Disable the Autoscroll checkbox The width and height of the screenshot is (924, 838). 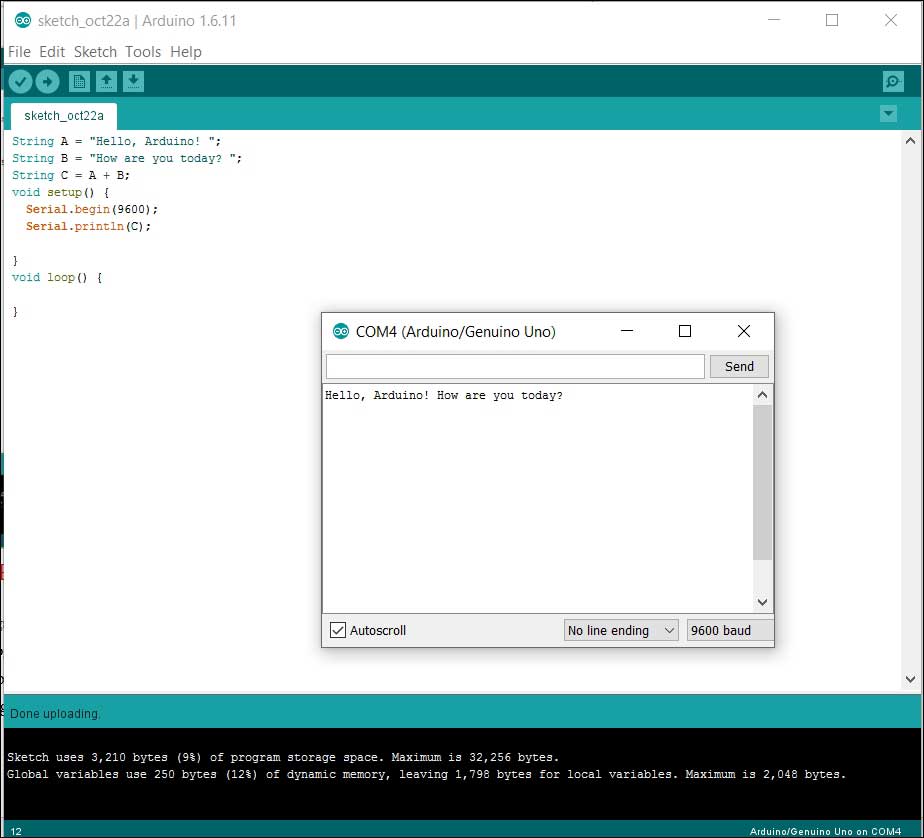[x=338, y=631]
